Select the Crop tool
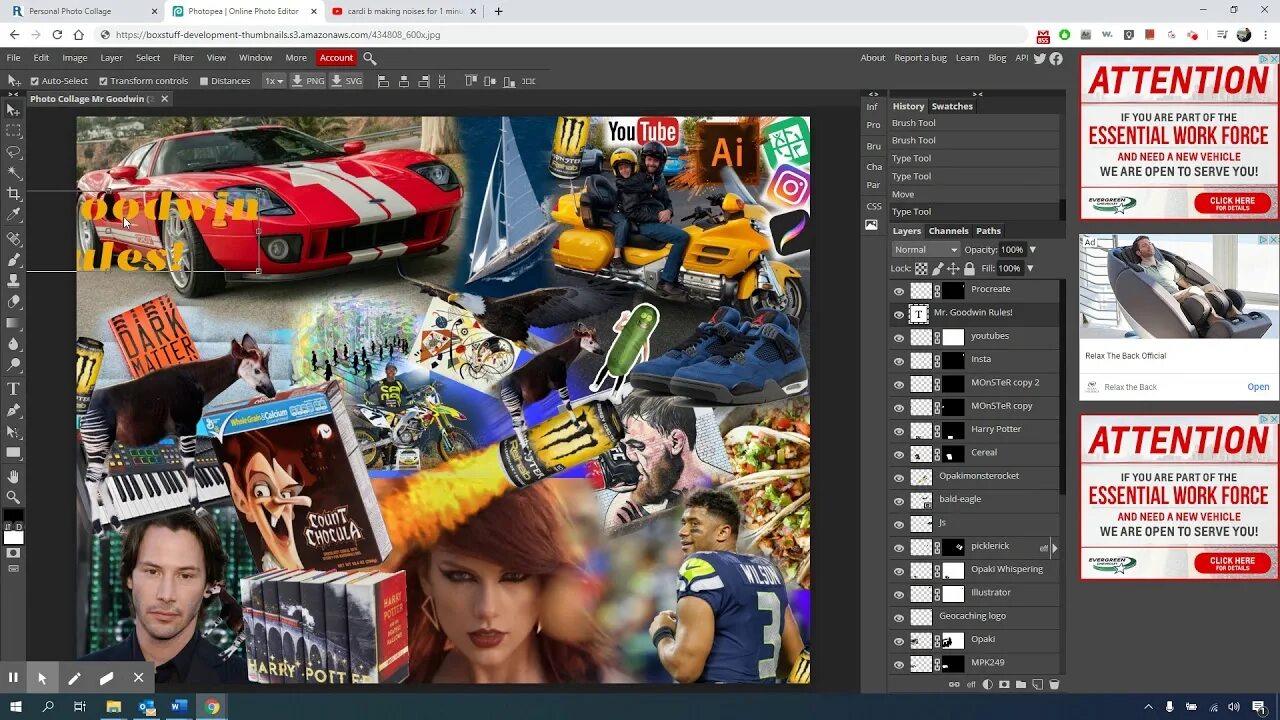Image resolution: width=1280 pixels, height=720 pixels. [x=13, y=194]
